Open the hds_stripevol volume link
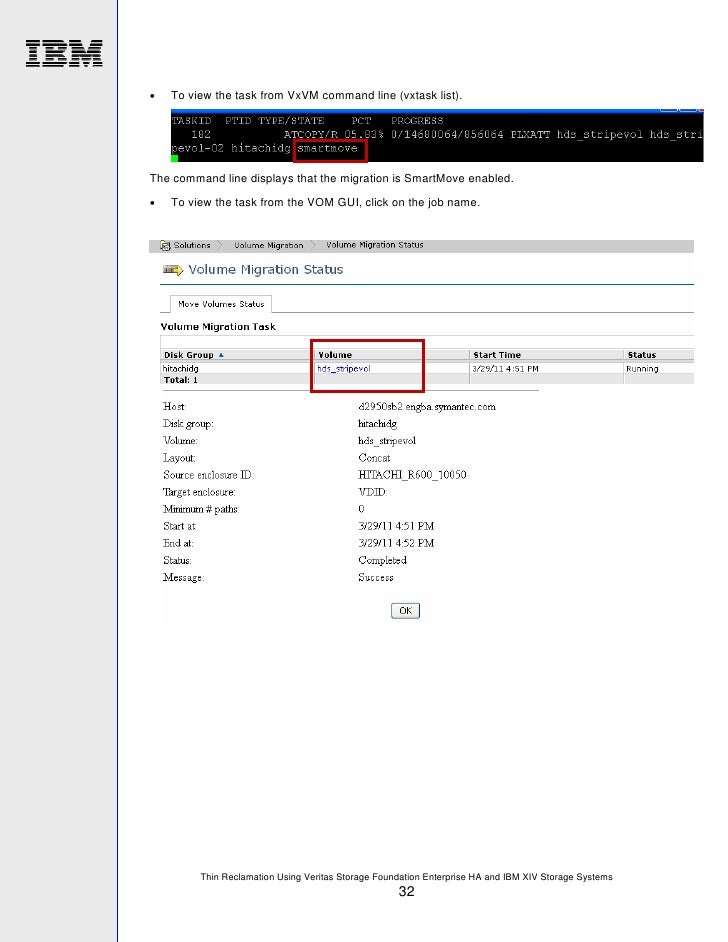The width and height of the screenshot is (728, 942). coord(344,368)
